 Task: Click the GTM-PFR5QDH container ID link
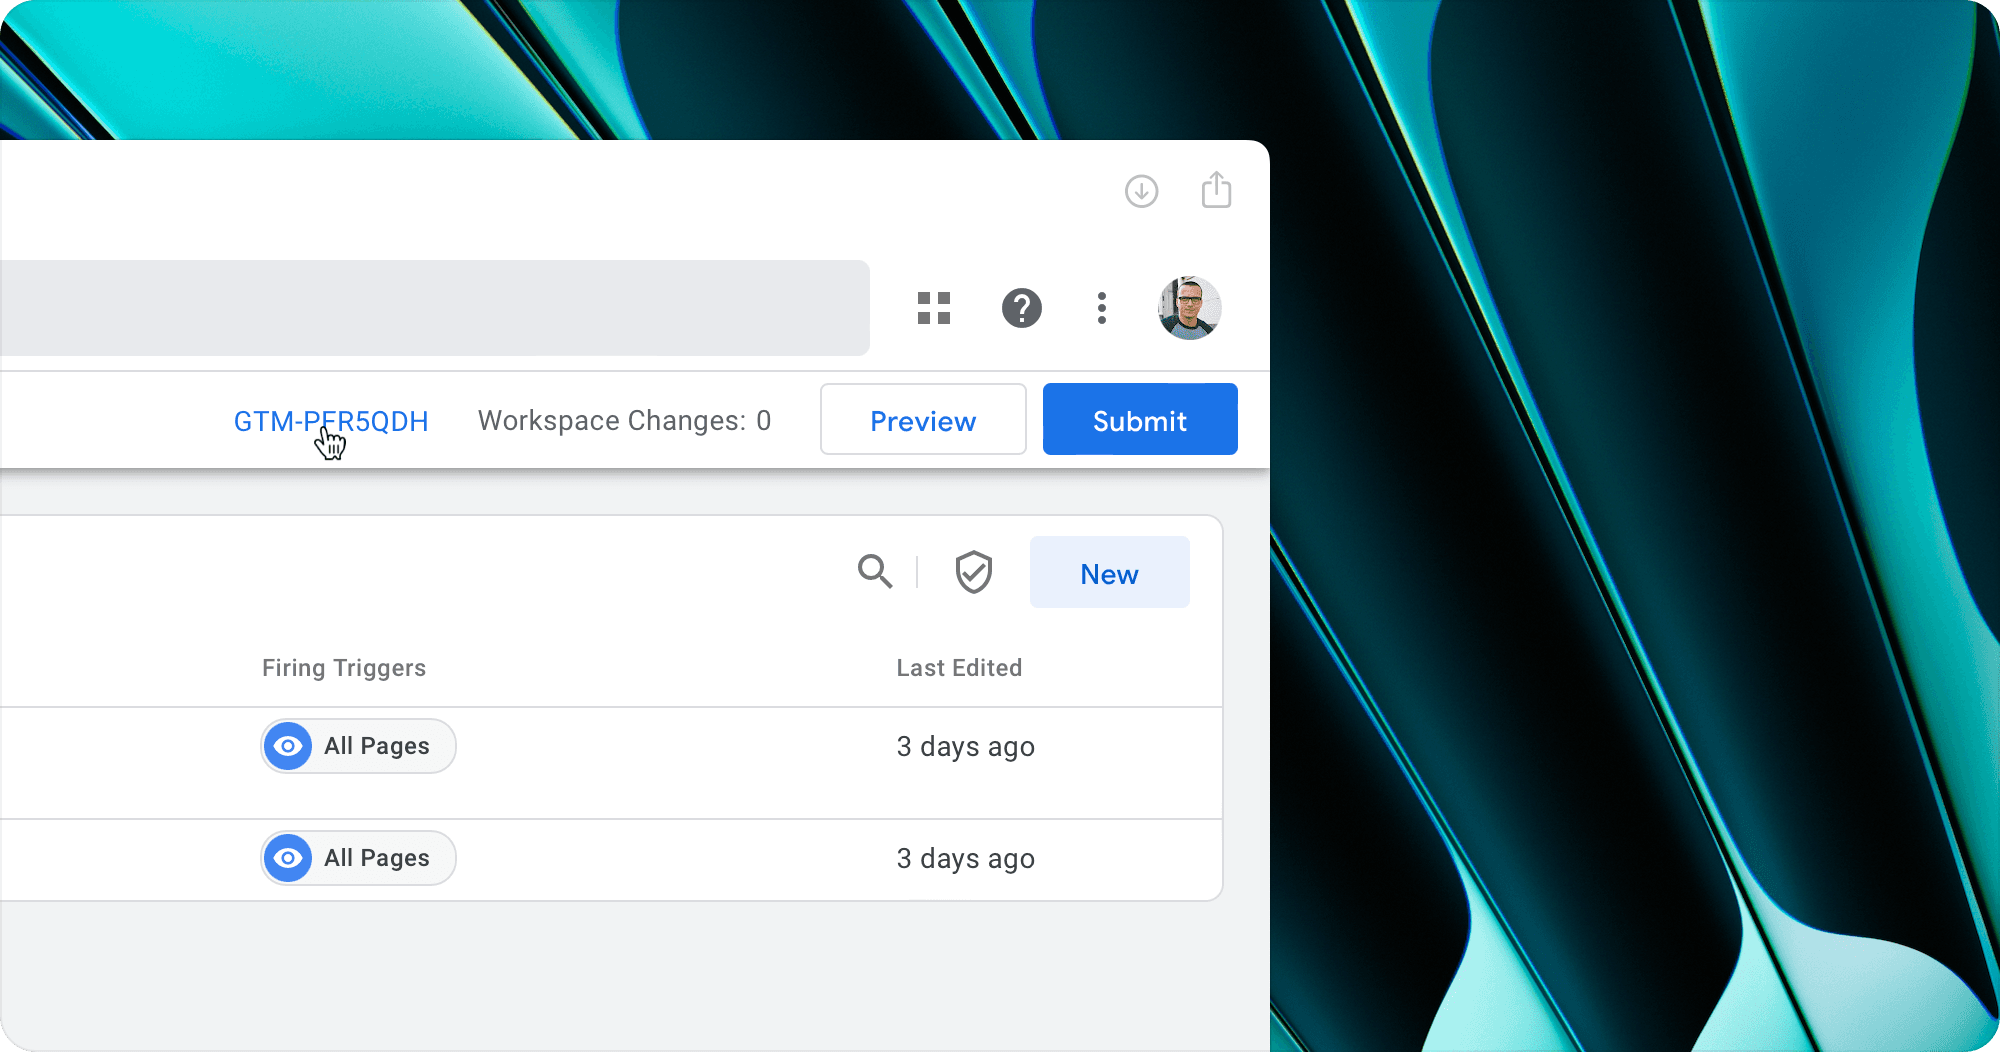pyautogui.click(x=331, y=421)
